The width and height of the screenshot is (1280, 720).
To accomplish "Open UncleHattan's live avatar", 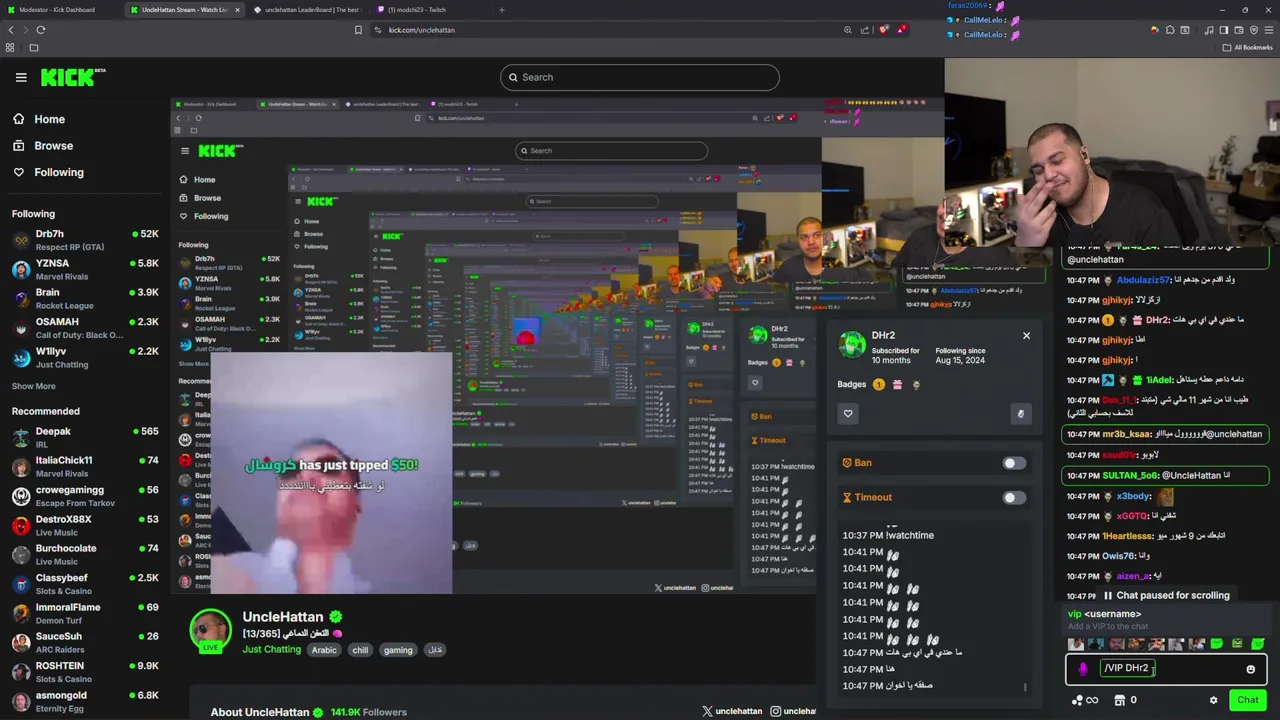I will (x=210, y=630).
